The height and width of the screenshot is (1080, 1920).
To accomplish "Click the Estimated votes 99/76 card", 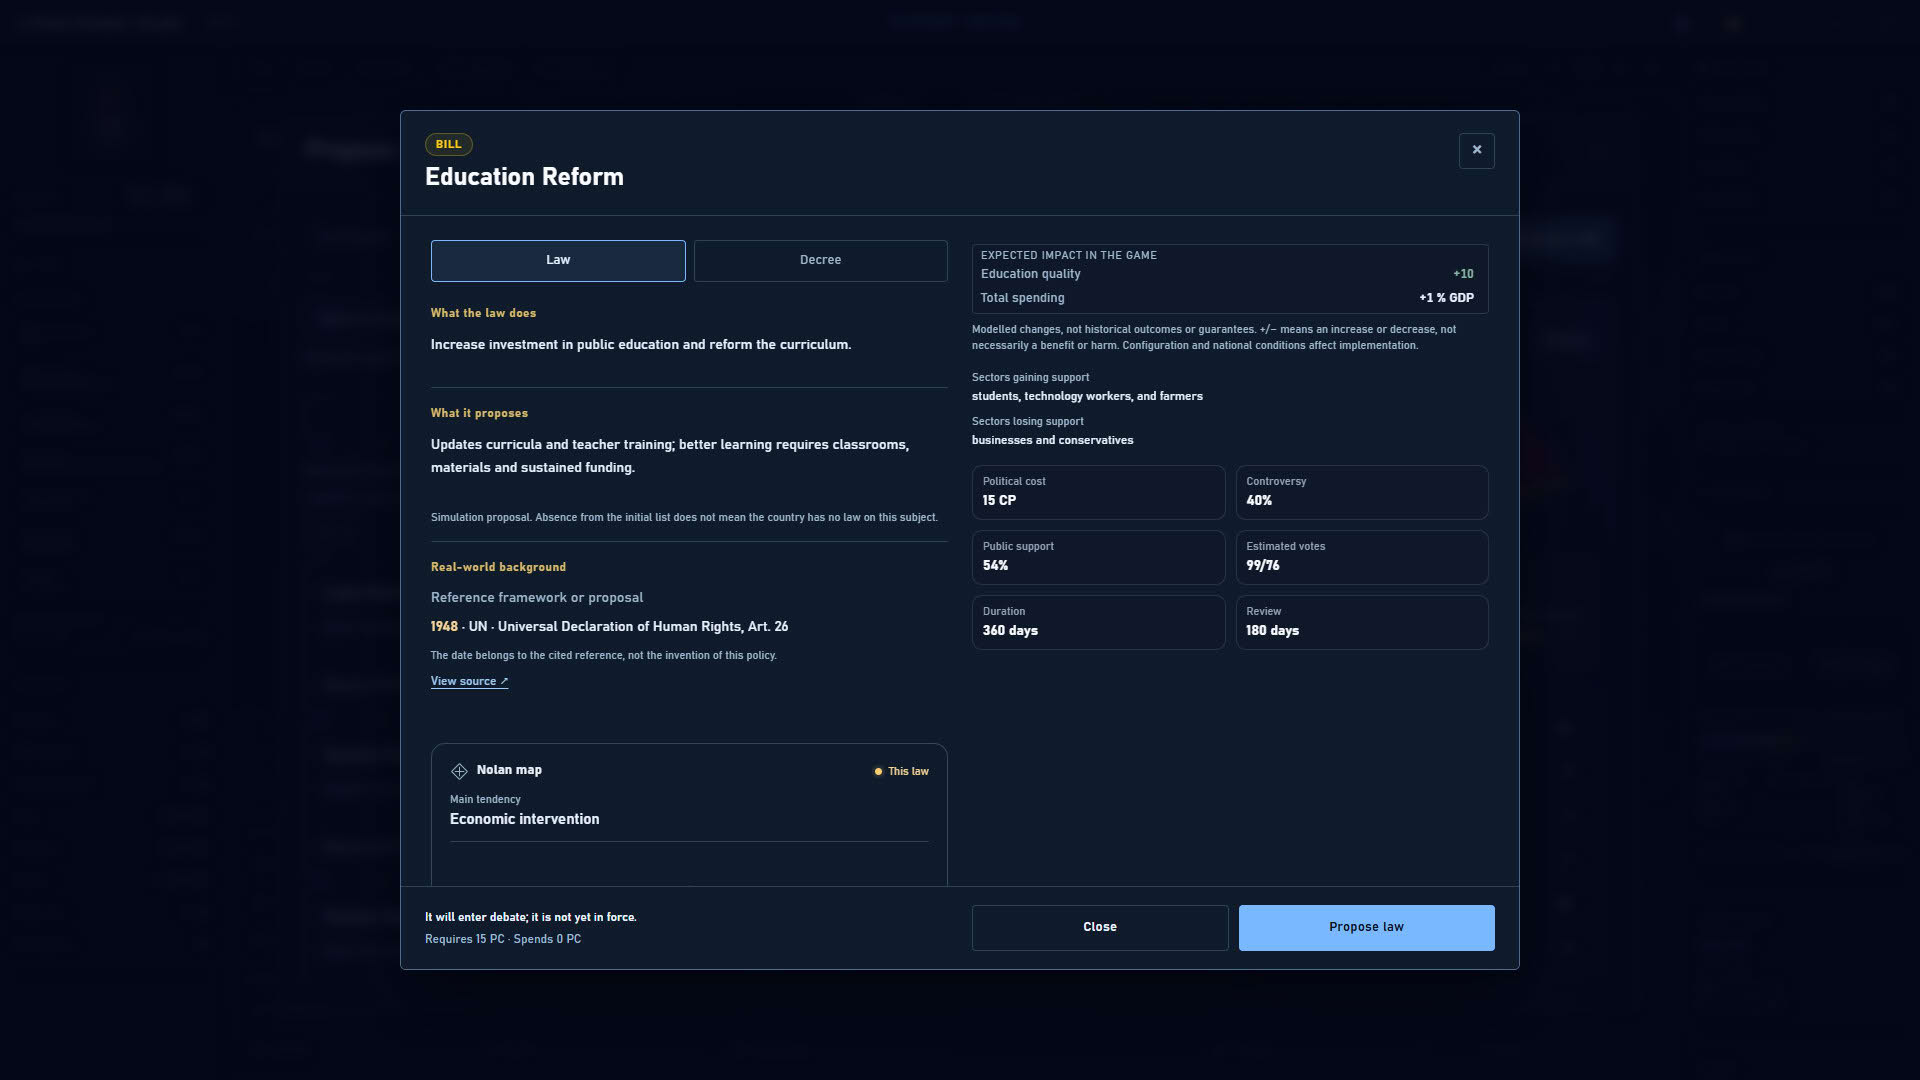I will tap(1362, 557).
